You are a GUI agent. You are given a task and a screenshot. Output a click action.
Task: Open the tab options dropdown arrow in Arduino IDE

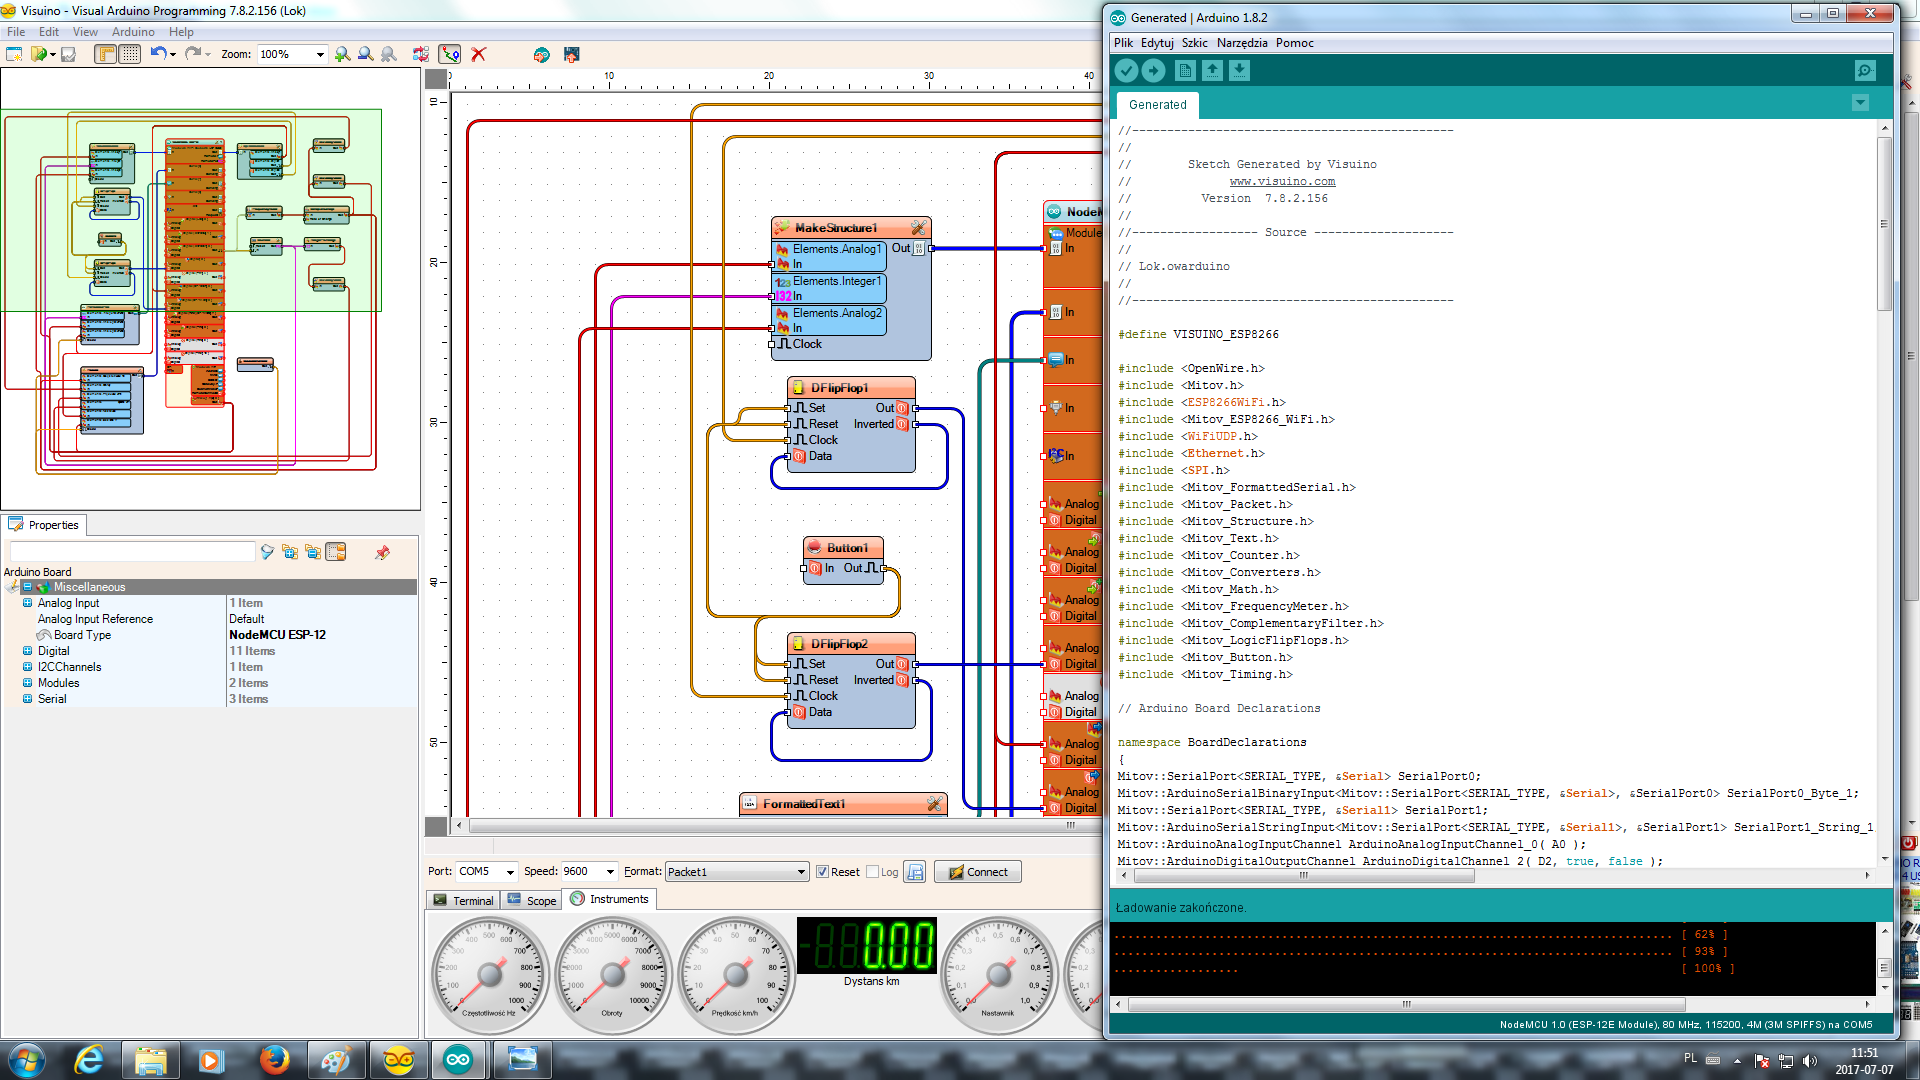[x=1860, y=103]
